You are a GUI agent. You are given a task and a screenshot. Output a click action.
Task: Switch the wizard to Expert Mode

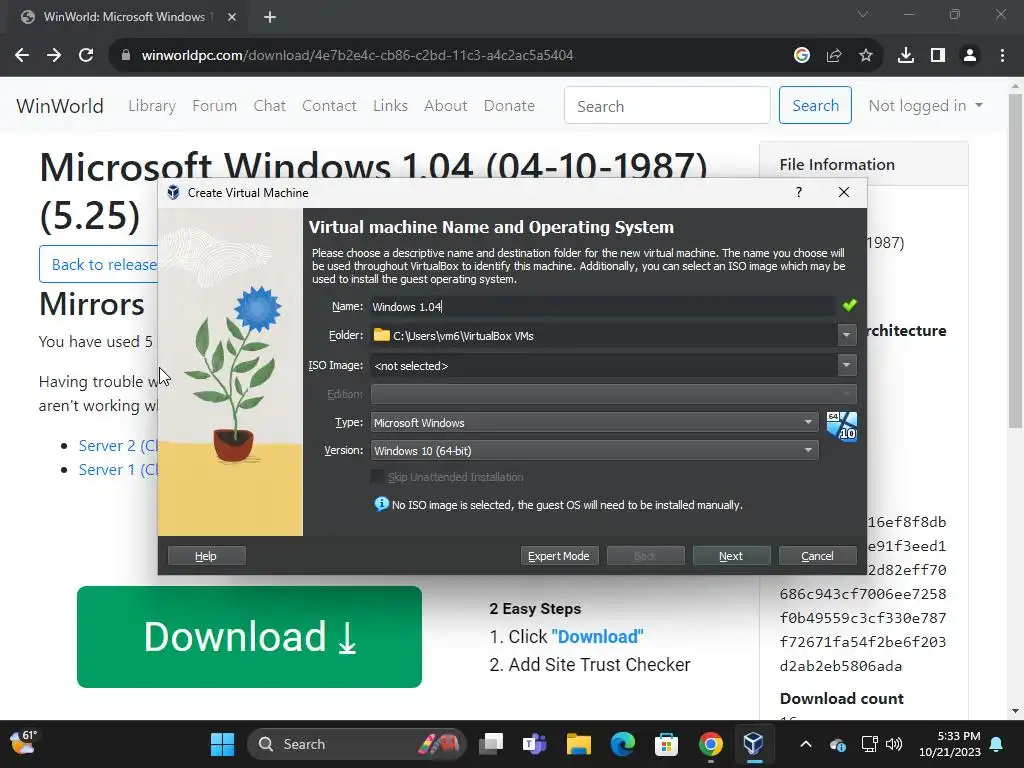point(559,556)
